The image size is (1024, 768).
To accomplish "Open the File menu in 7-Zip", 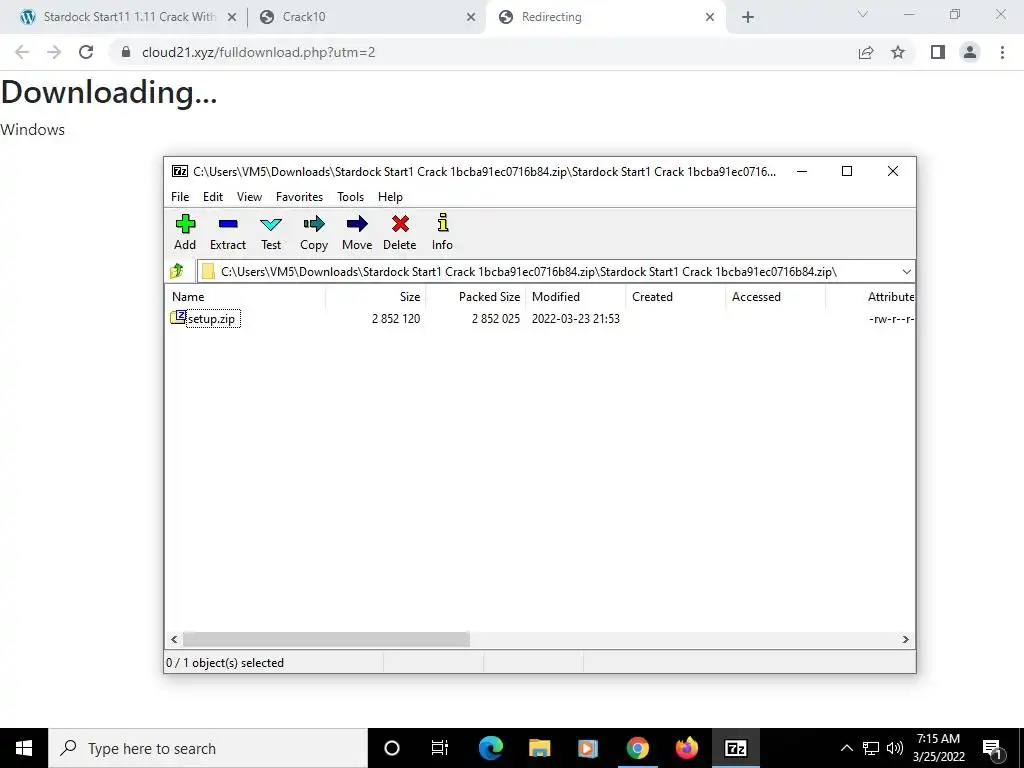I will click(180, 197).
